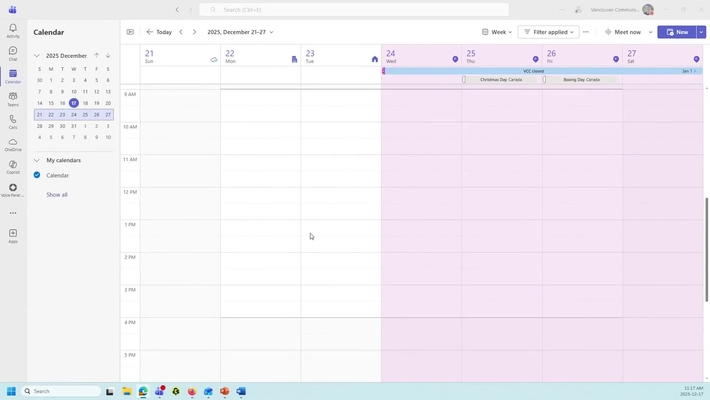The width and height of the screenshot is (710, 400).
Task: Click the weather icon on Sunday 21
Action: (x=214, y=60)
